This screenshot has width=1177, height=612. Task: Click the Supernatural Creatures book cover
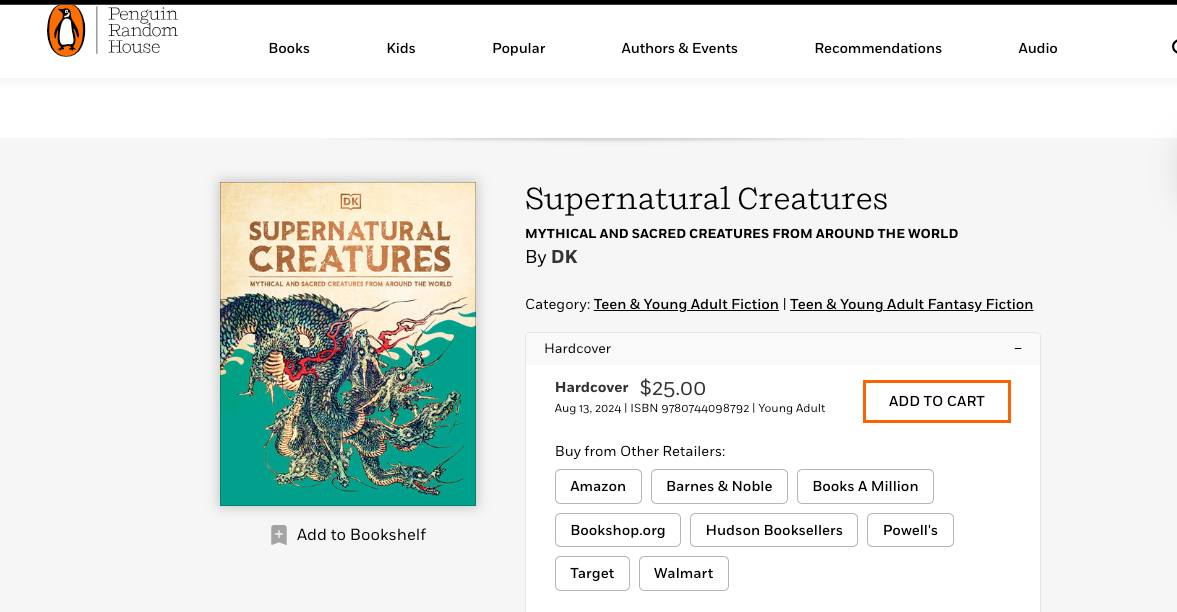pyautogui.click(x=348, y=344)
